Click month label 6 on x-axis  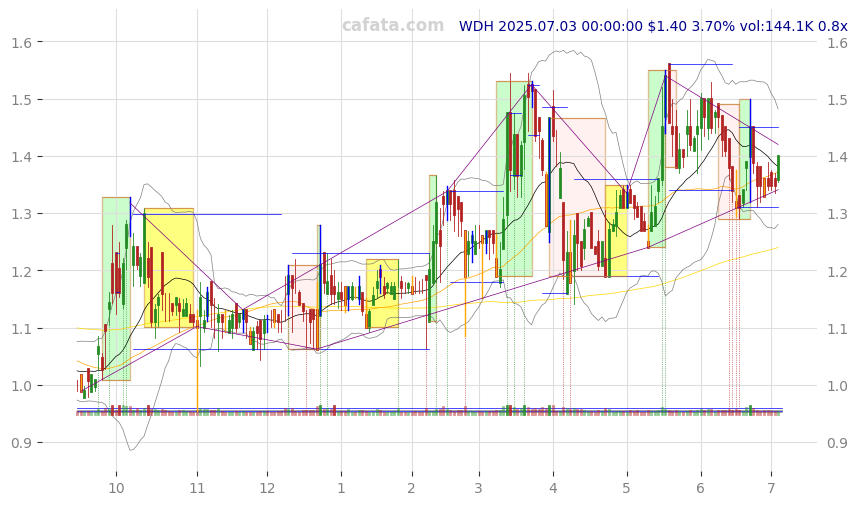click(701, 488)
